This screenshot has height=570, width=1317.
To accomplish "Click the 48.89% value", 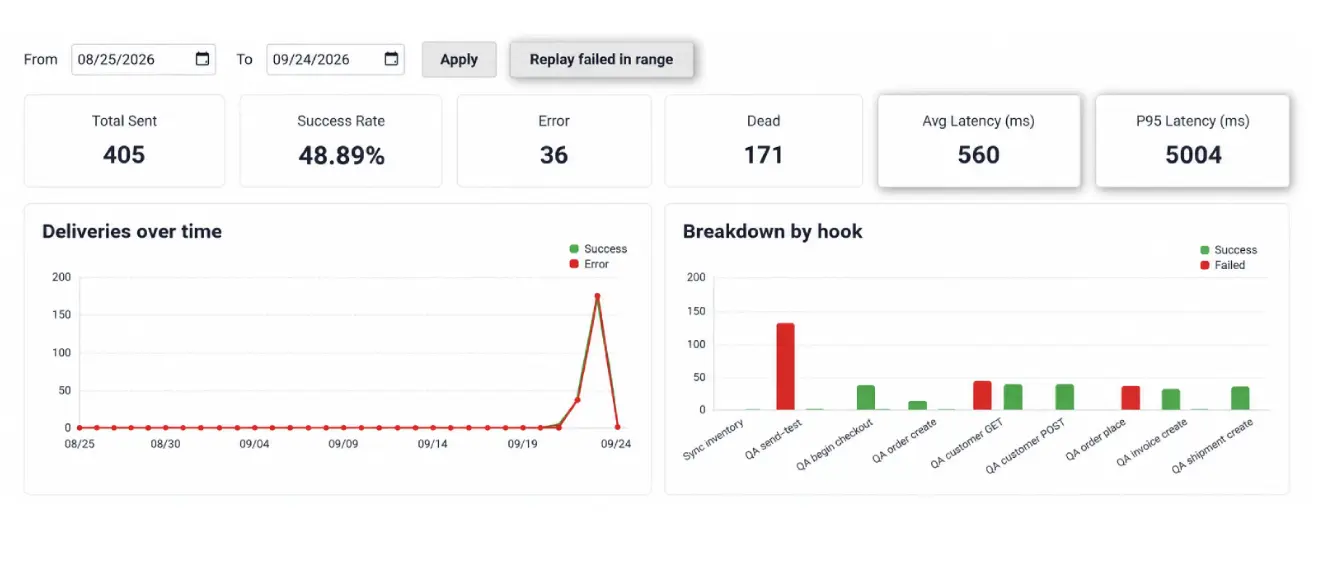I will pyautogui.click(x=341, y=155).
